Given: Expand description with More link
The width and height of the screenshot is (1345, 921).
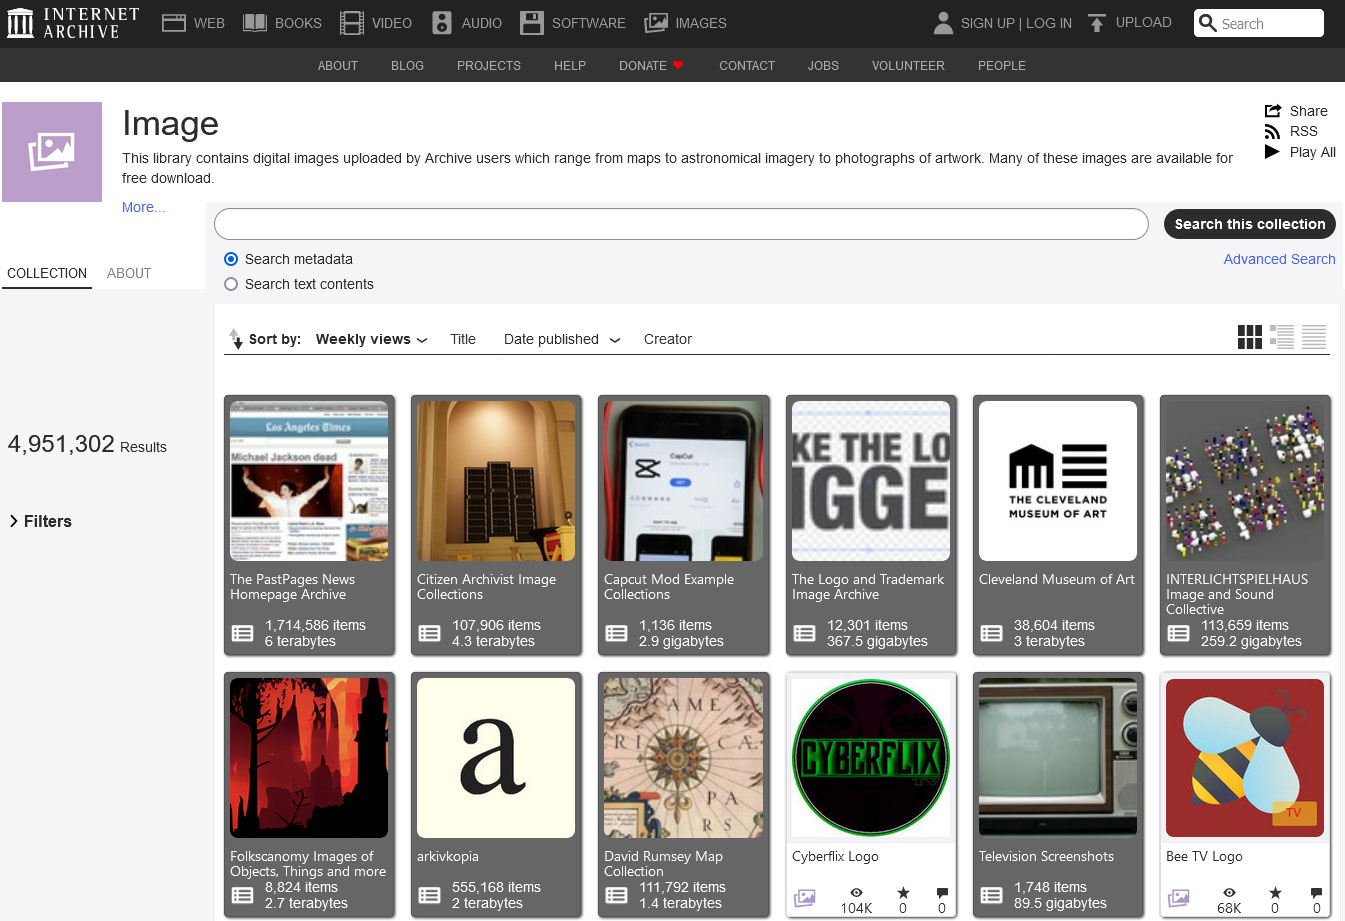Looking at the screenshot, I should click(144, 207).
